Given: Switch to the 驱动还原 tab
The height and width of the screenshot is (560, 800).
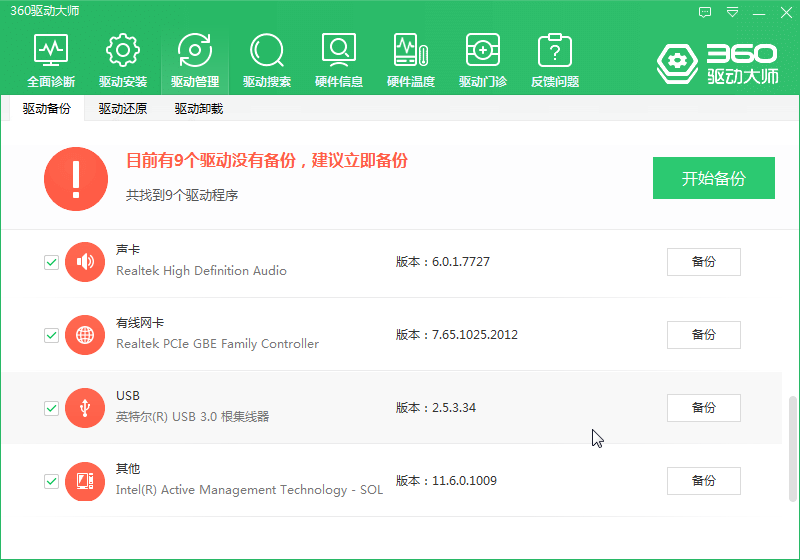Looking at the screenshot, I should coord(123,109).
